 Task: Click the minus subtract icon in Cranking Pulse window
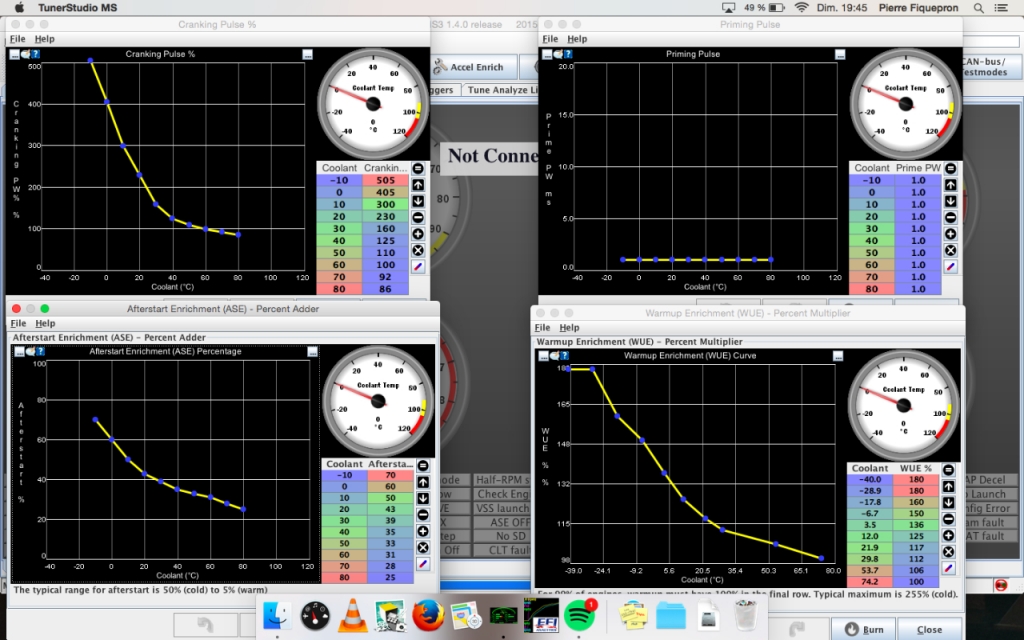point(418,217)
